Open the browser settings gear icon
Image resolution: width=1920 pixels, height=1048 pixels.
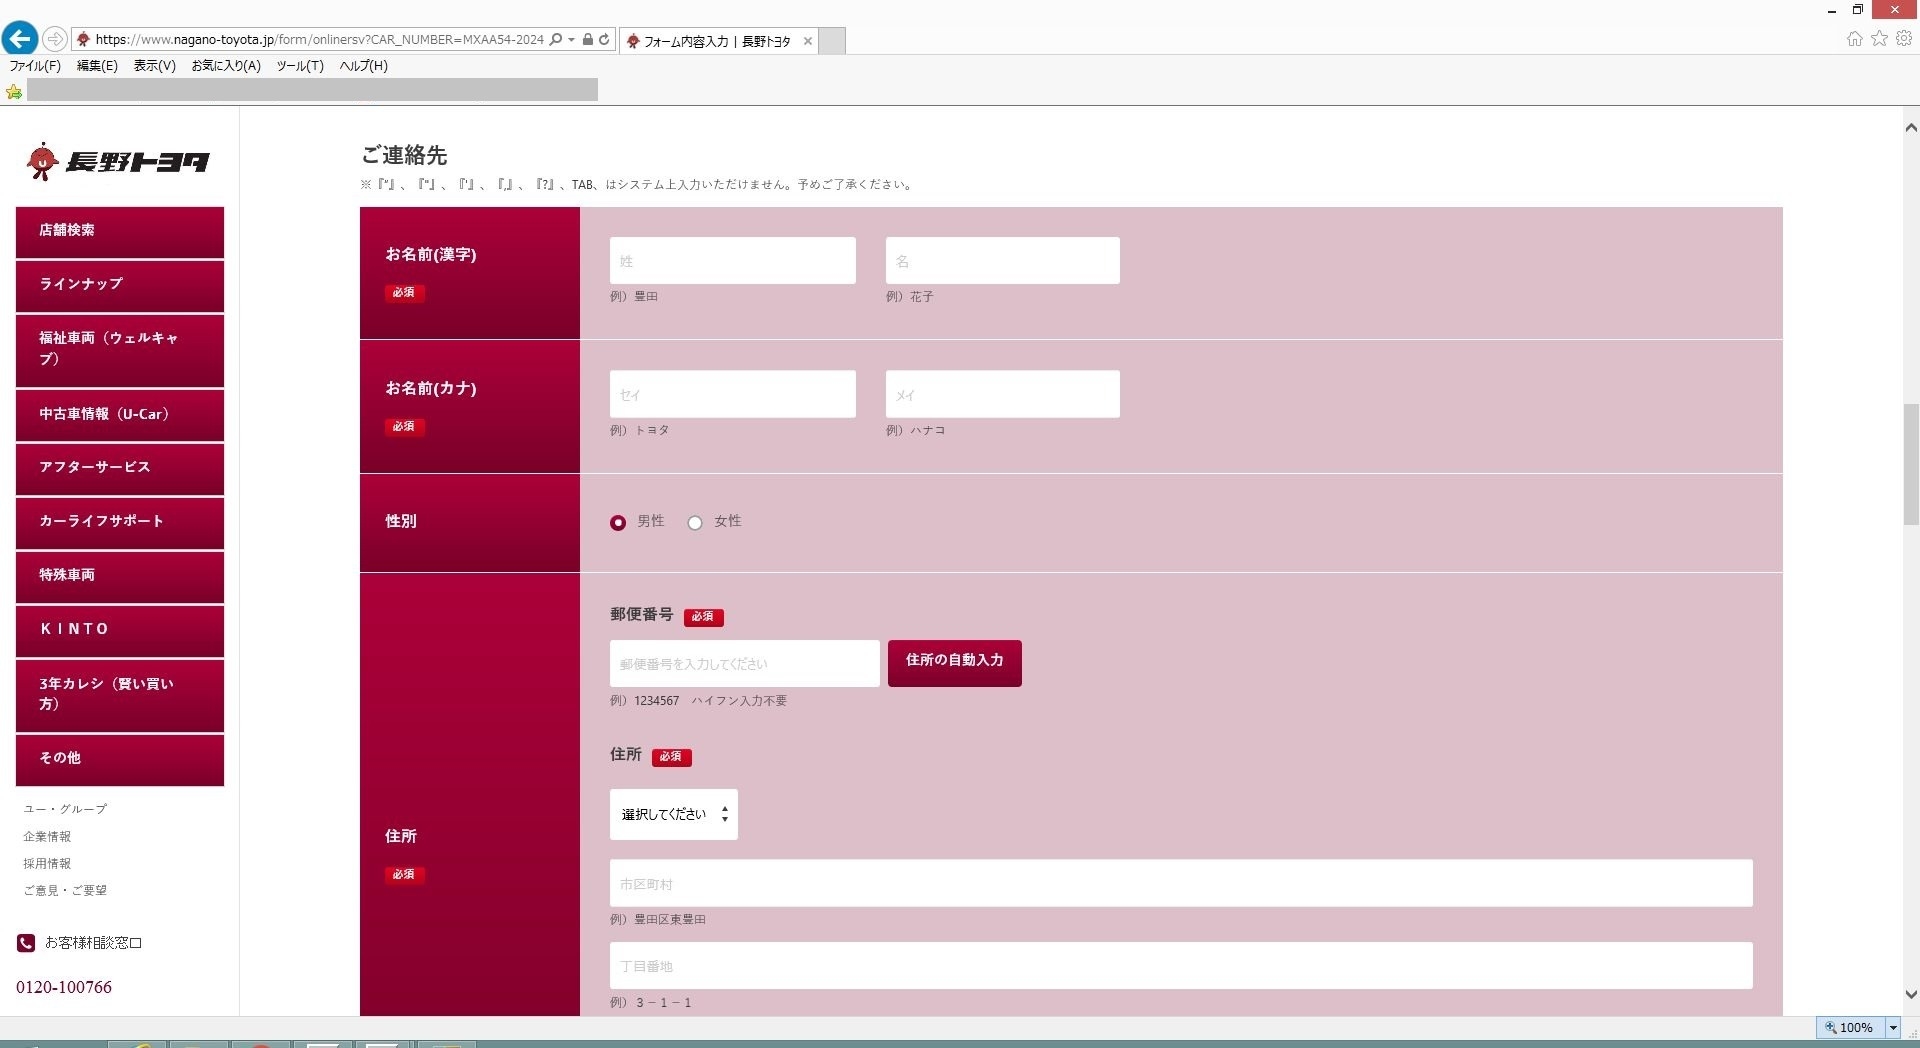(1904, 38)
